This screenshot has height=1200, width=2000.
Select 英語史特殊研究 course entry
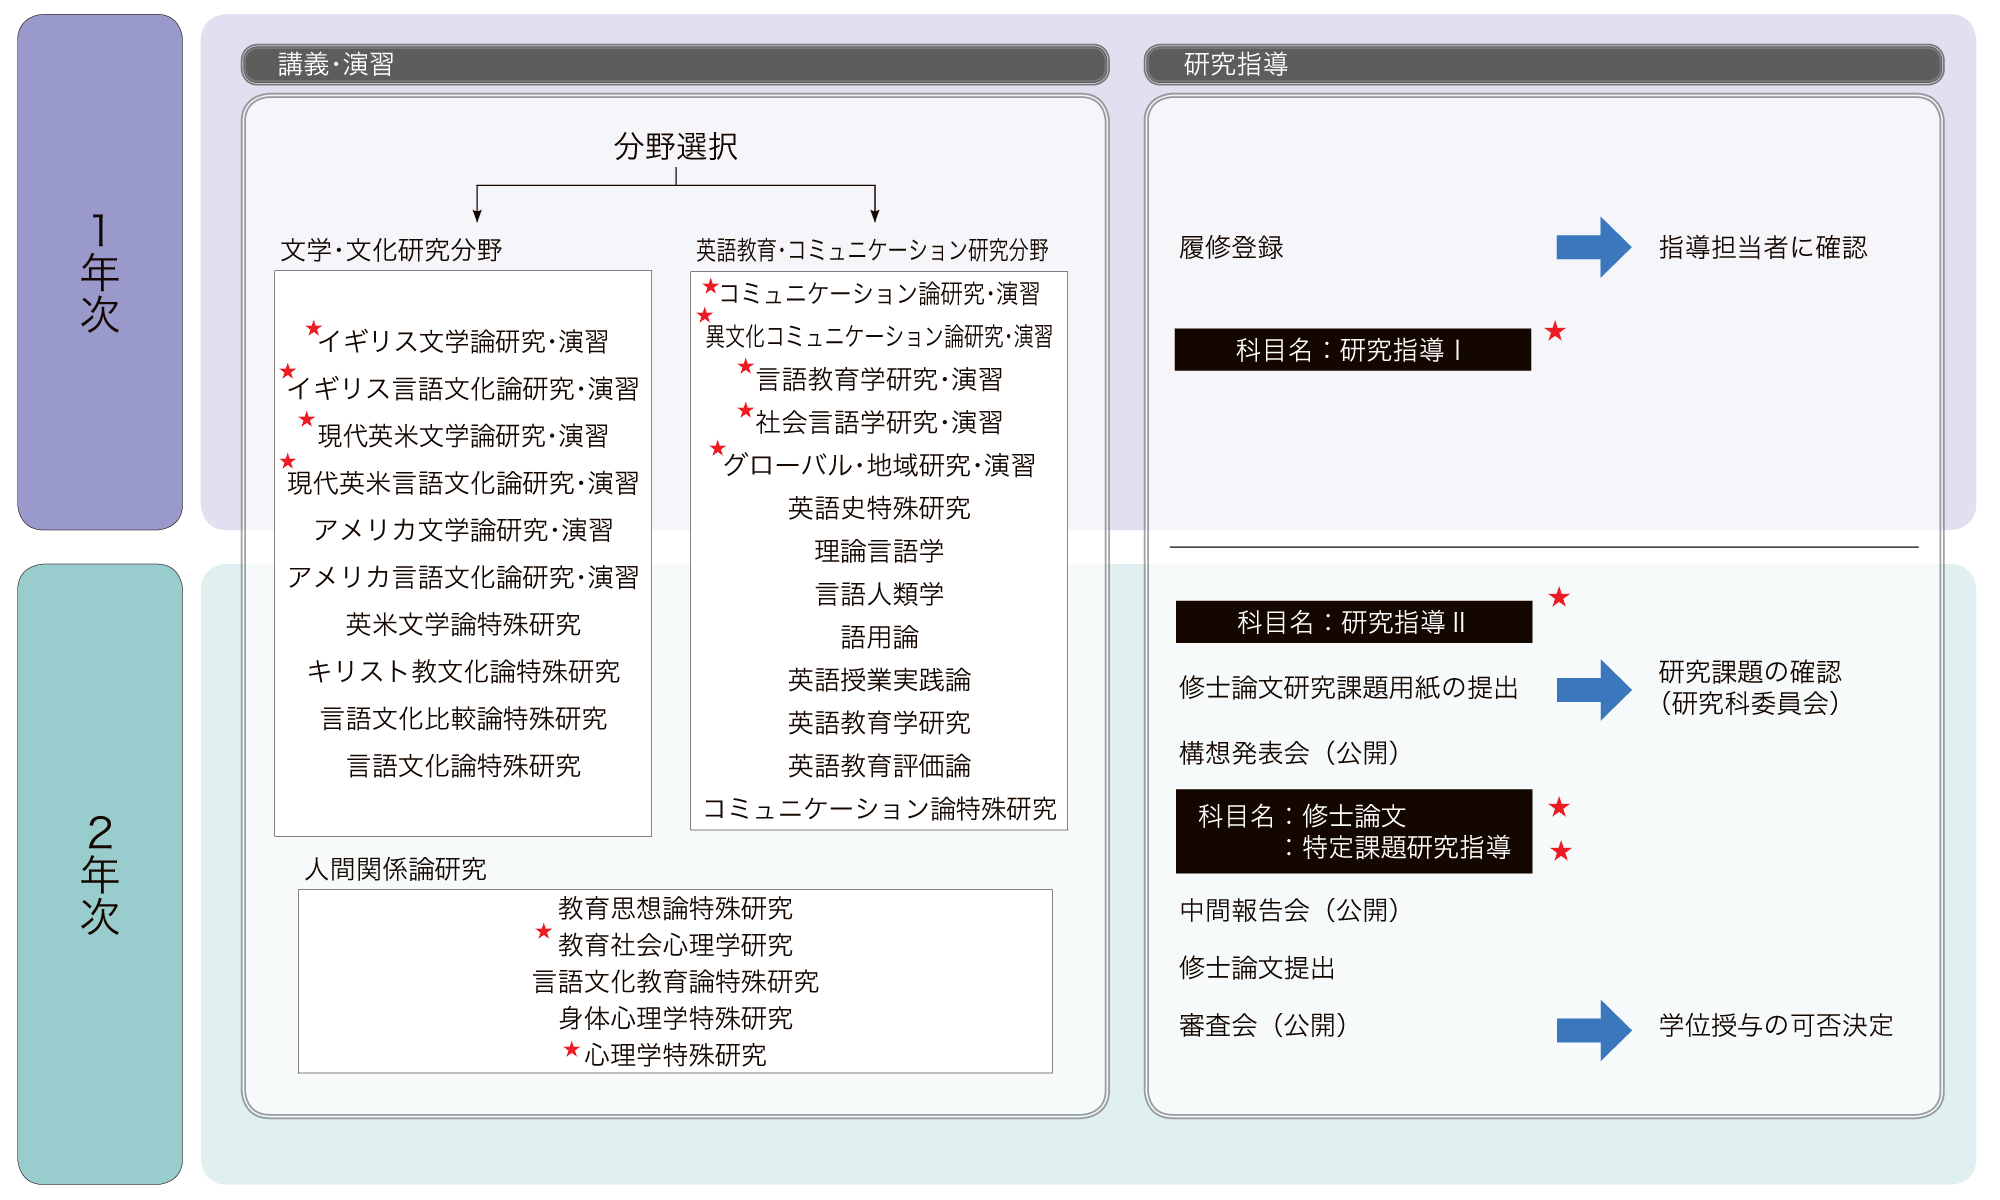[x=878, y=508]
